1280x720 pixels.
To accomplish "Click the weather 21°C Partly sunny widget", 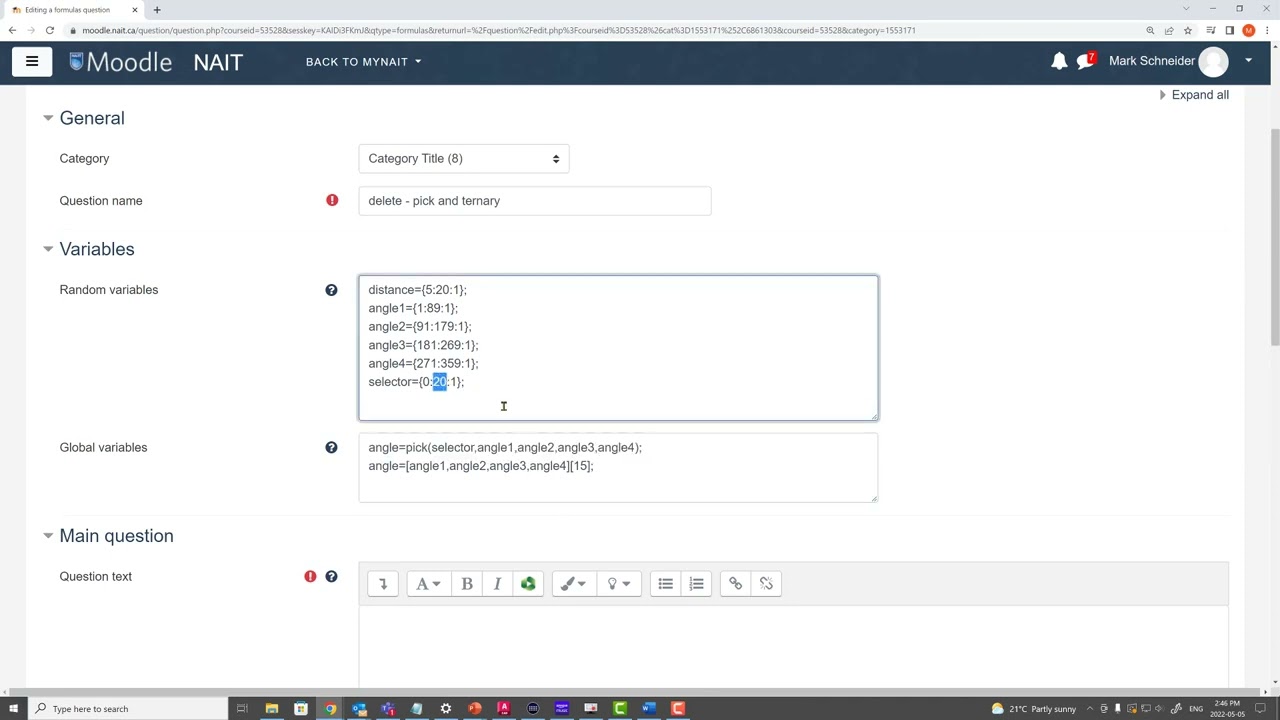I will coord(1033,709).
